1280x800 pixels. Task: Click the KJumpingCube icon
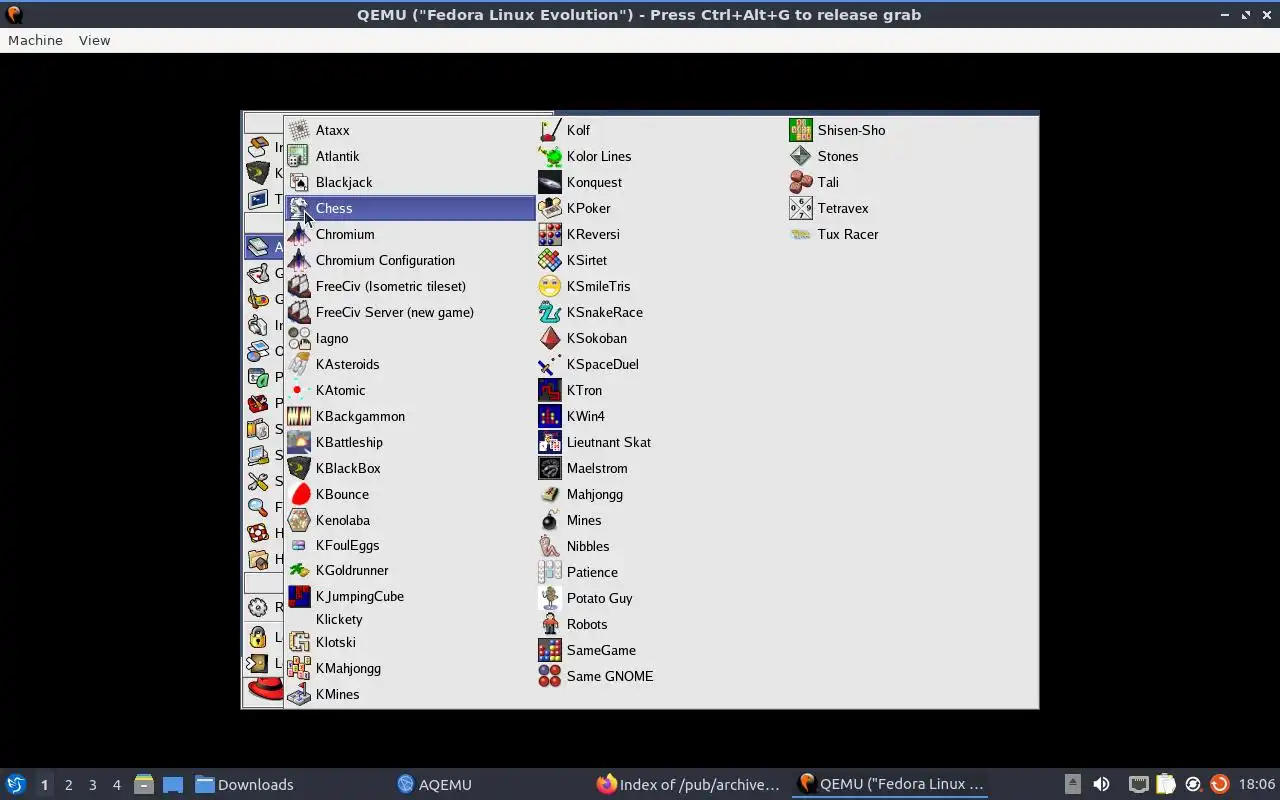click(298, 596)
